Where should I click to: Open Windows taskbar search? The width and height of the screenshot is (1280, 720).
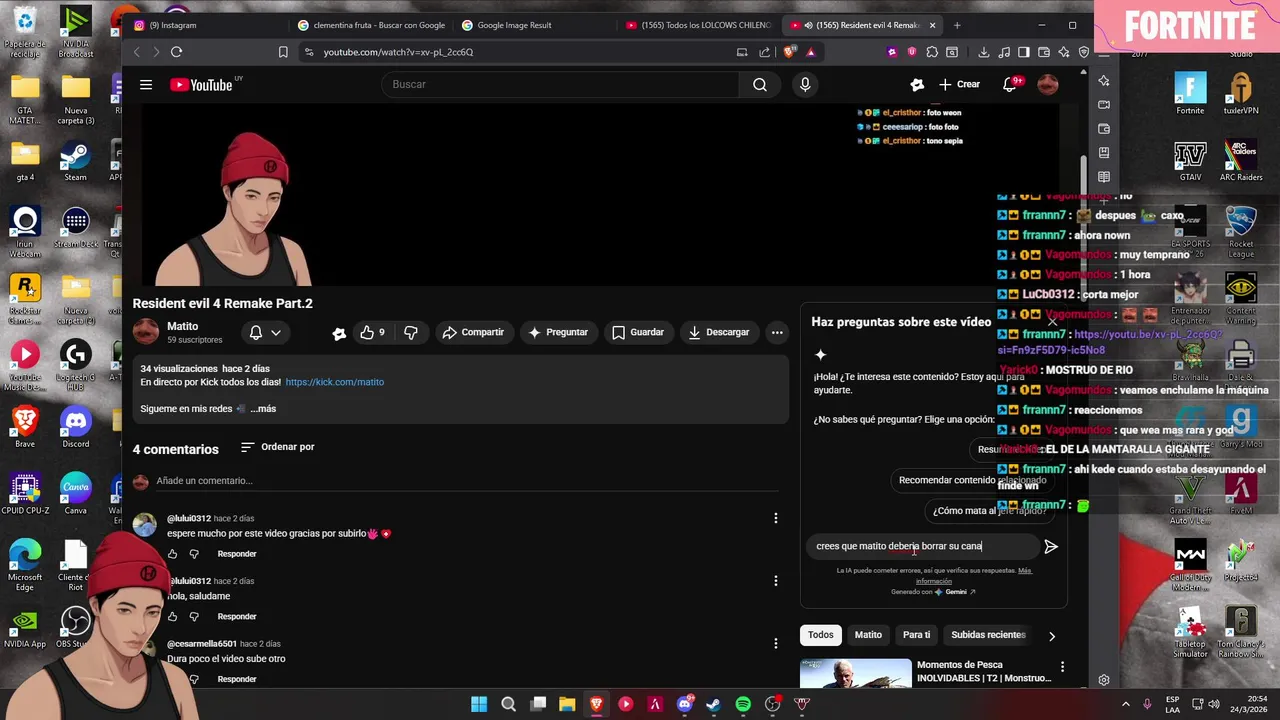click(x=508, y=705)
